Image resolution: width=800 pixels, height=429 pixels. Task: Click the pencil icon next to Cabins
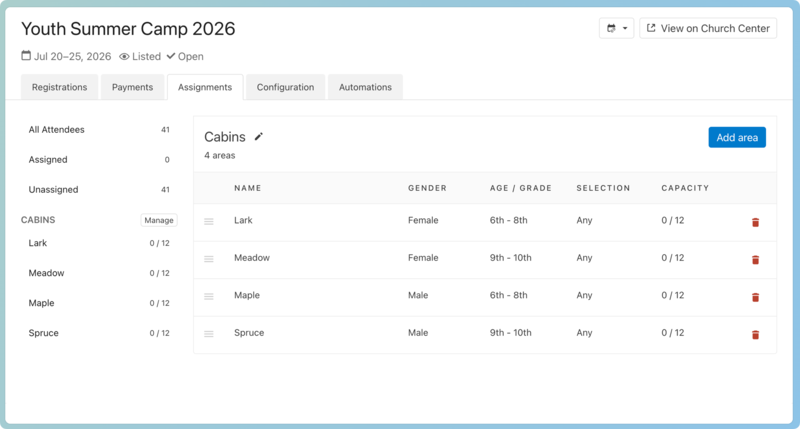click(x=259, y=137)
